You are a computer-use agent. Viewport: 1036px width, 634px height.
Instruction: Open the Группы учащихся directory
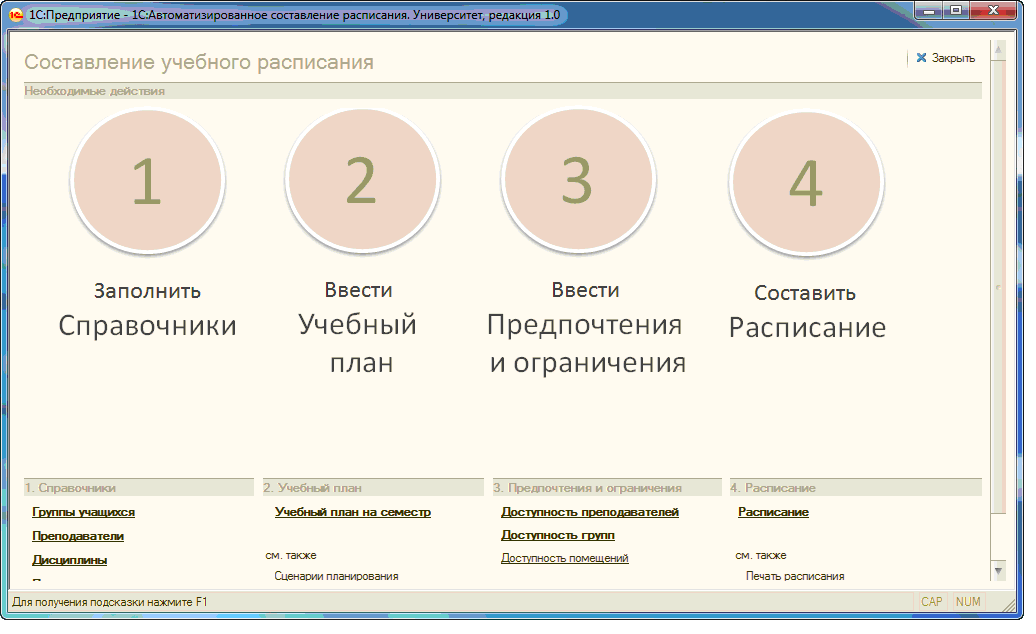coord(83,512)
